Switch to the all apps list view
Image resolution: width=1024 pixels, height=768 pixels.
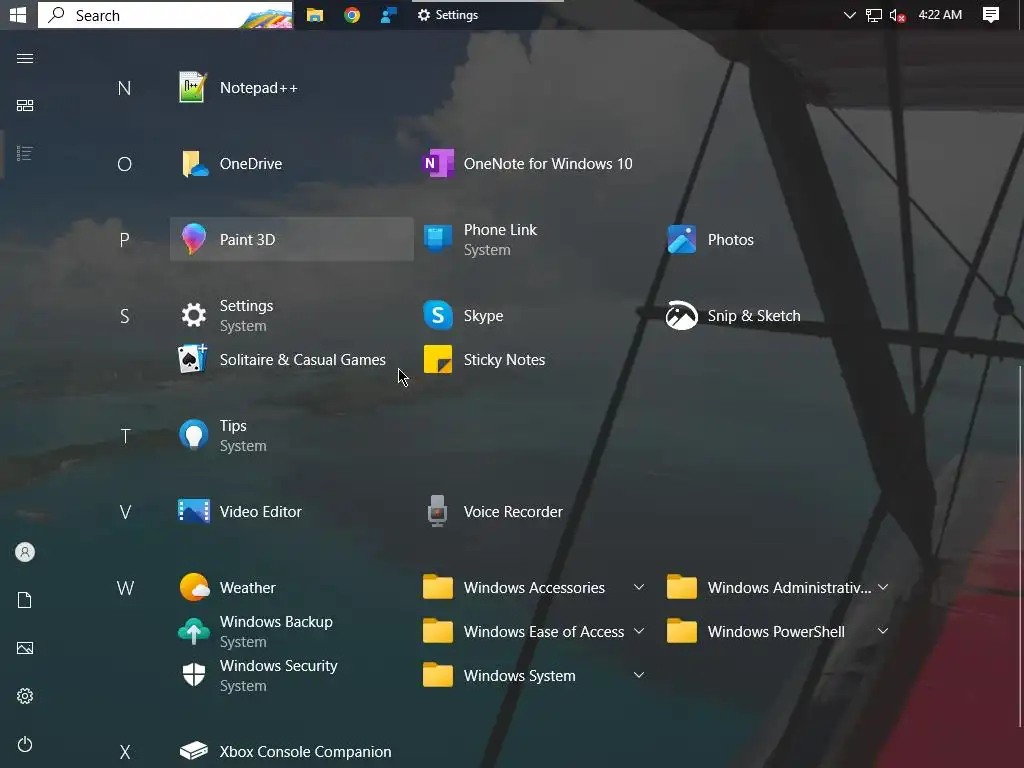coord(25,153)
